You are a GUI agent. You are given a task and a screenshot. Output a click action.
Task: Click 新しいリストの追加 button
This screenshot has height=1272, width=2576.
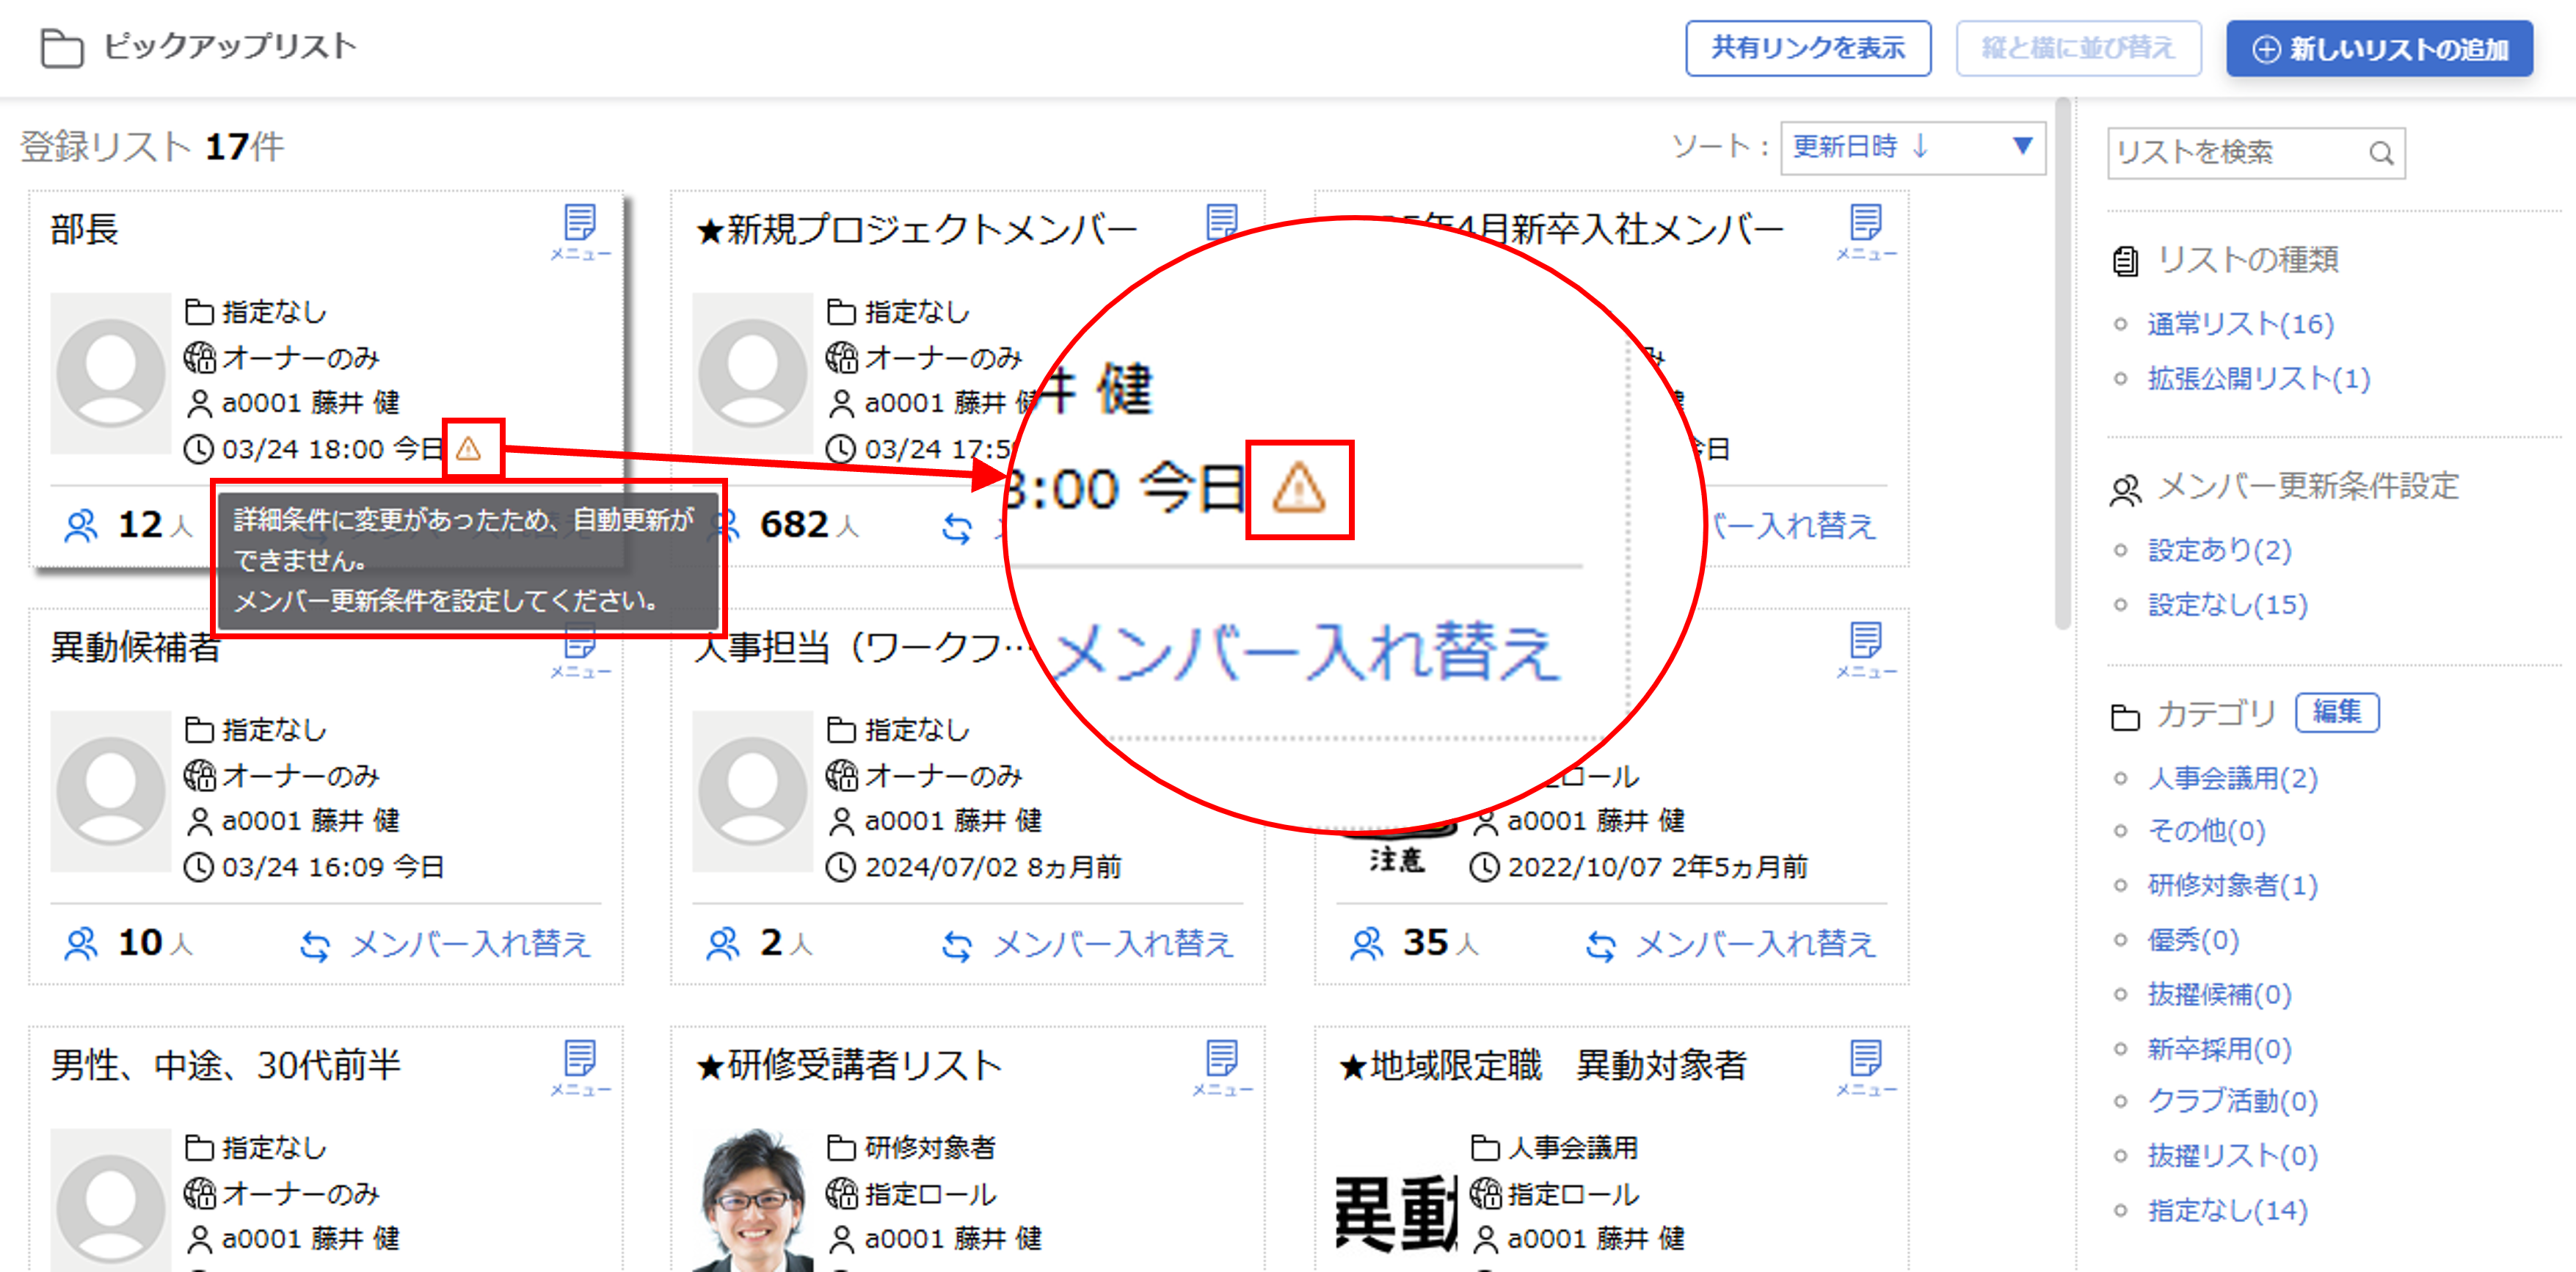[2379, 48]
